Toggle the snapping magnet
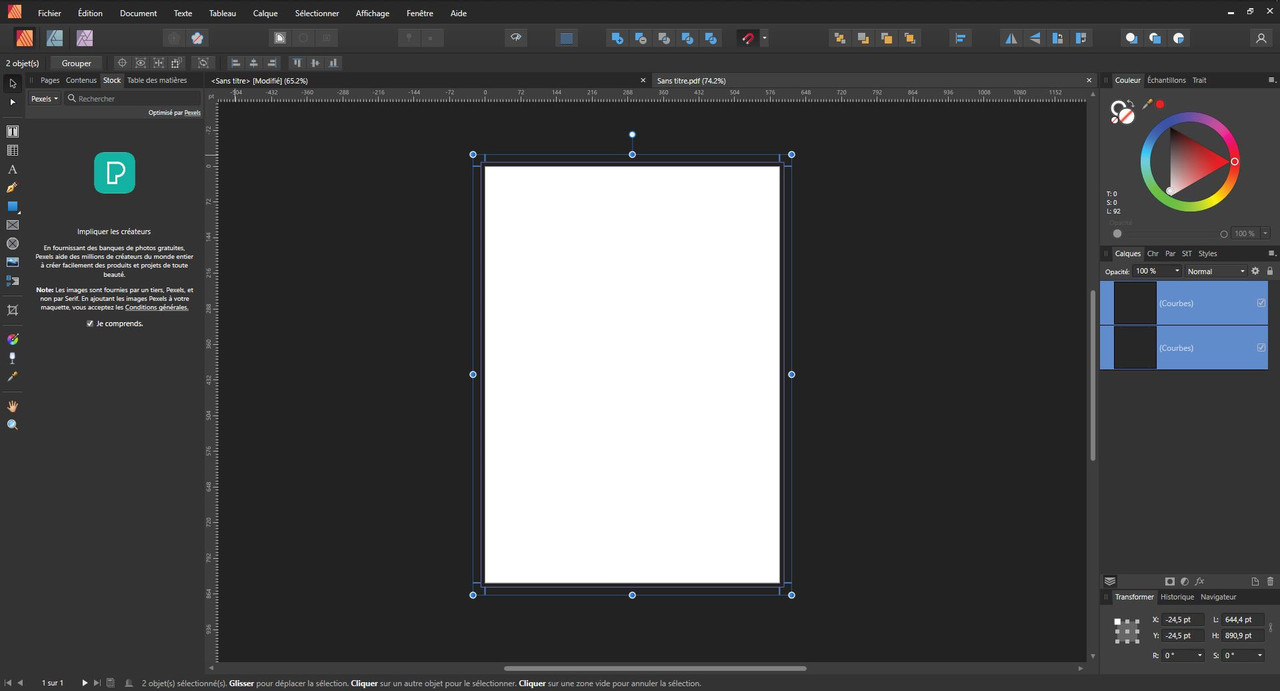The height and width of the screenshot is (691, 1280). tap(747, 38)
